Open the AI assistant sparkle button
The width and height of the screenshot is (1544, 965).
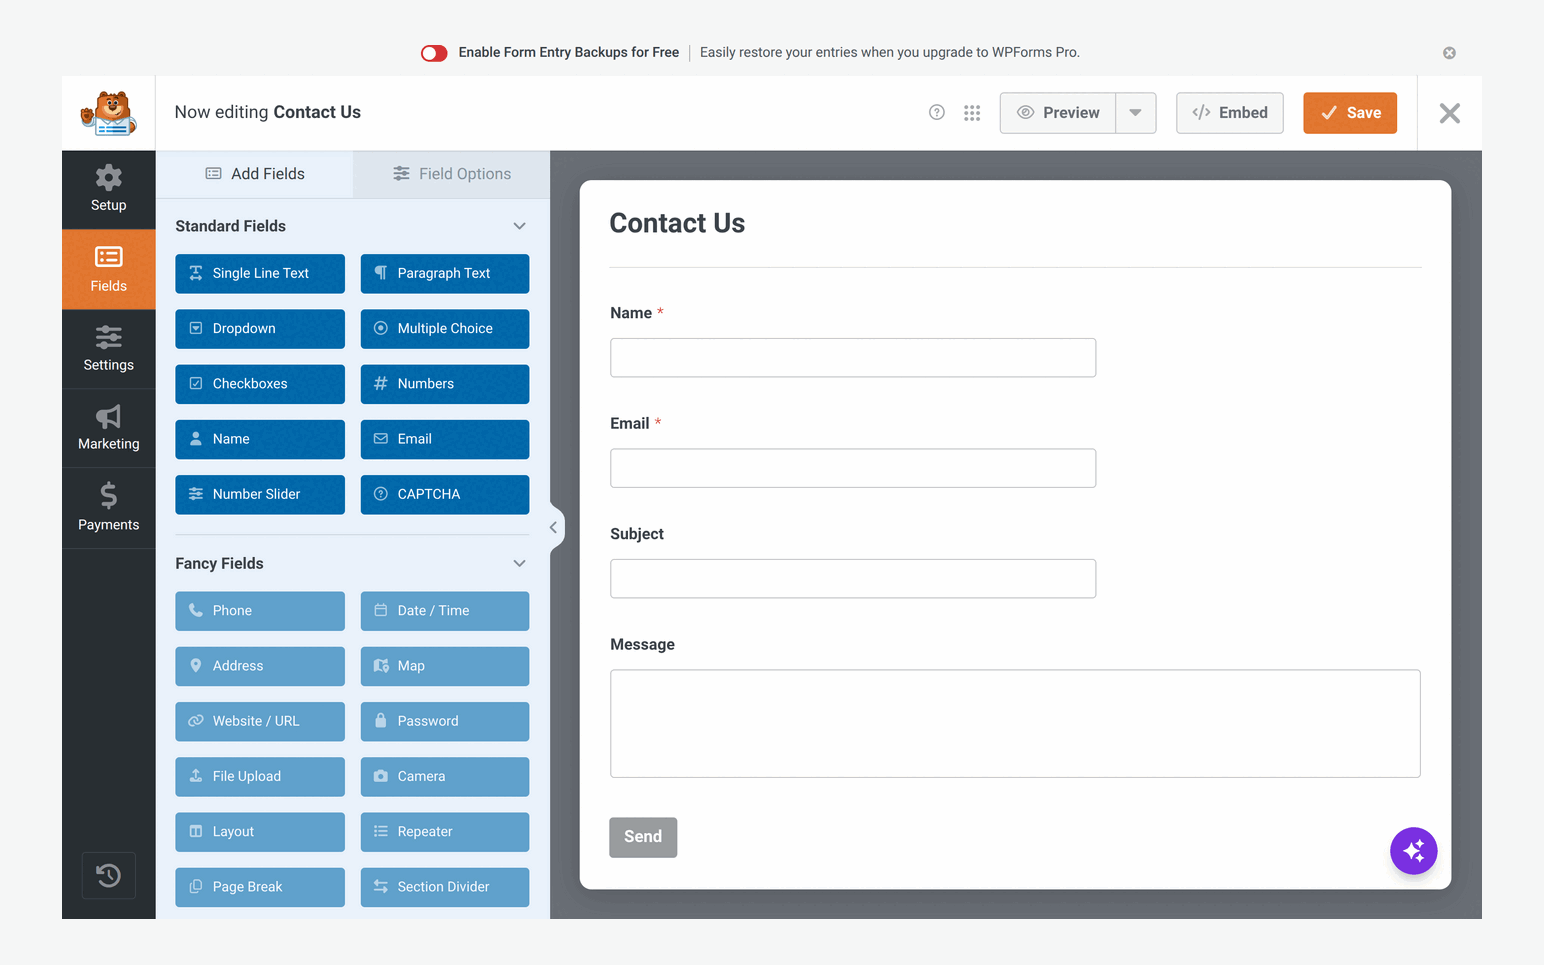coord(1414,851)
